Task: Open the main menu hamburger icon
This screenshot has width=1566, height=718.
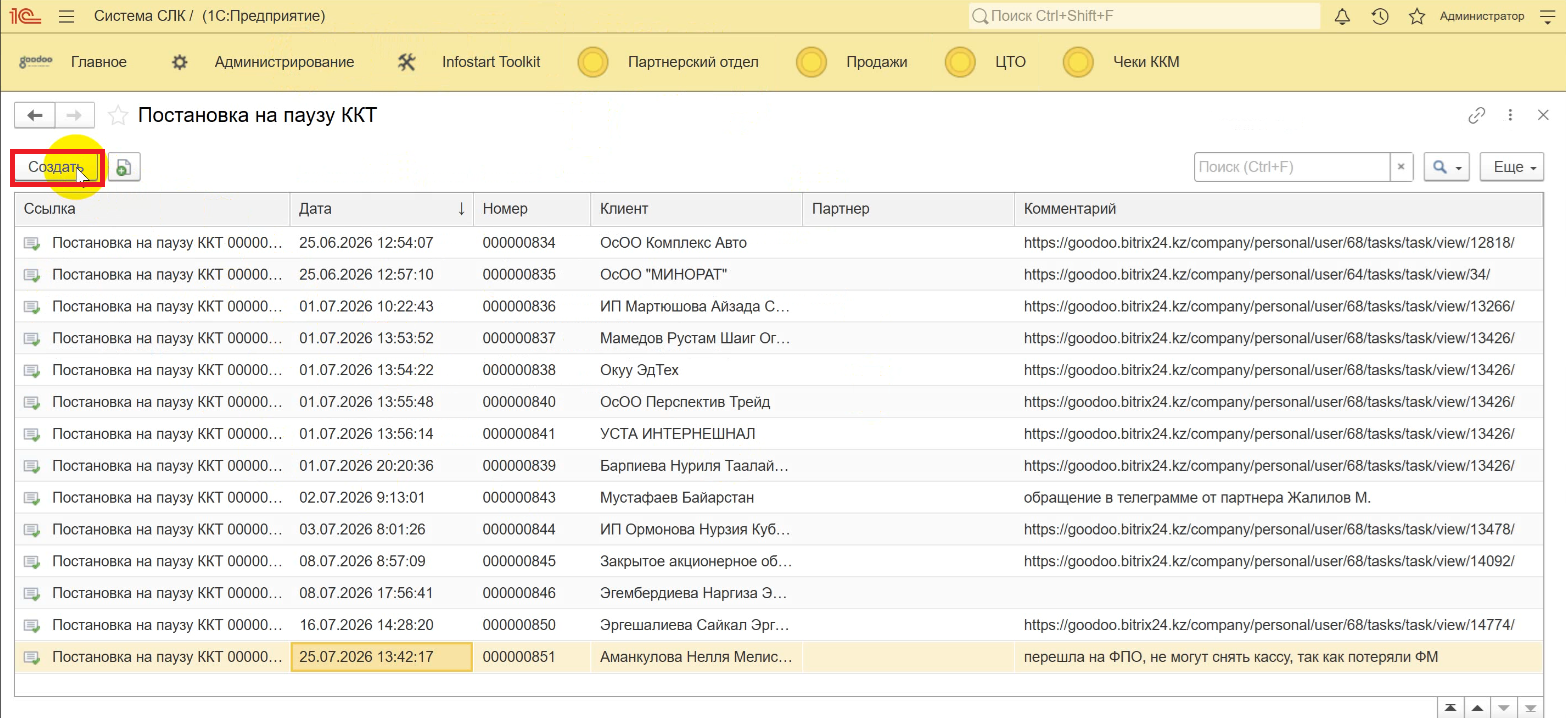Action: click(x=67, y=16)
